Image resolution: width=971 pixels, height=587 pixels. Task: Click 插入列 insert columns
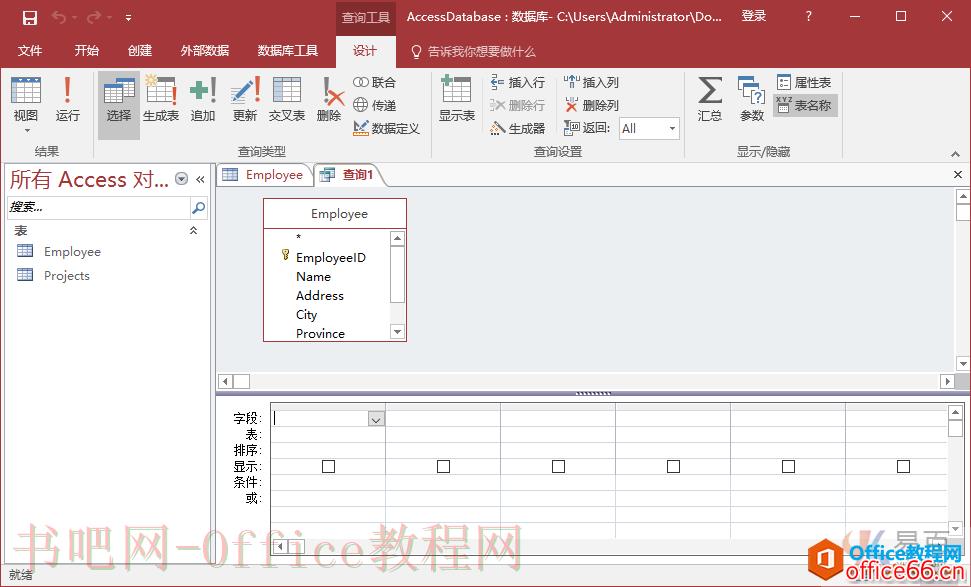(591, 82)
